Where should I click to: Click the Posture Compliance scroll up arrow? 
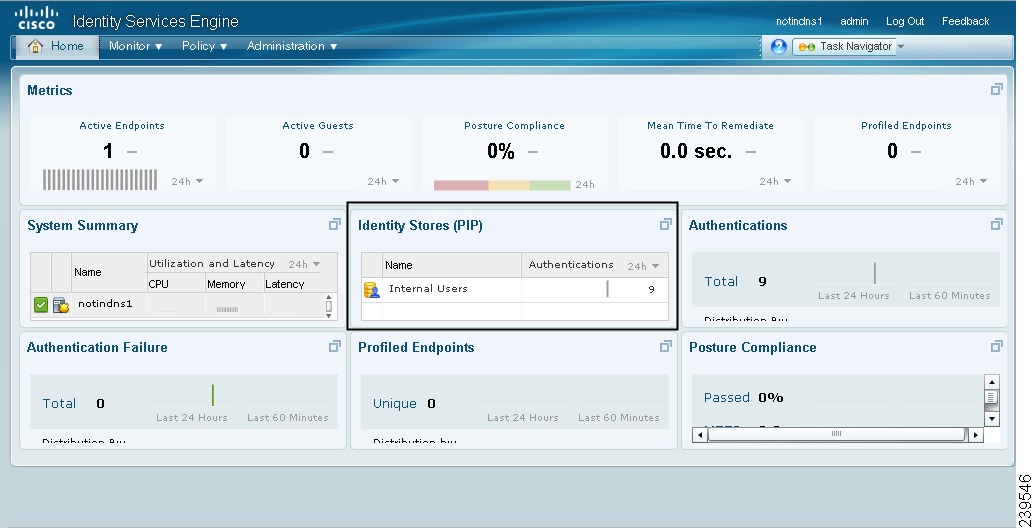[x=991, y=382]
